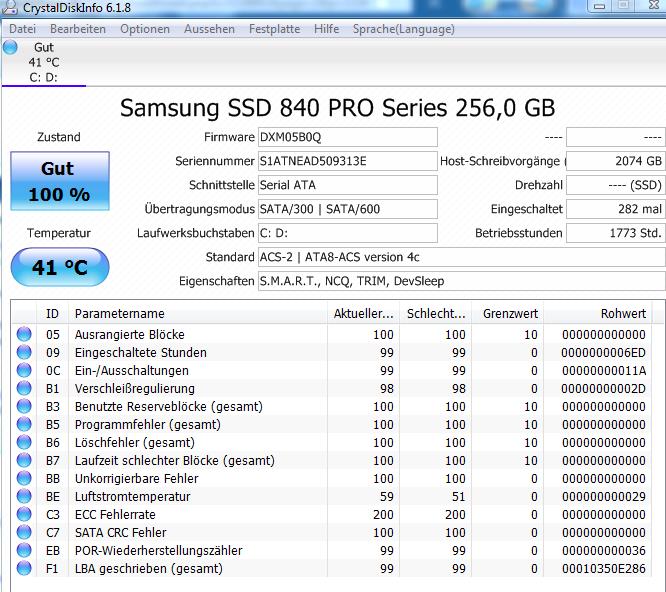Select the LBA geschrieben (gesamt) parameter name
Viewport: 666px width, 592px height.
pyautogui.click(x=149, y=569)
